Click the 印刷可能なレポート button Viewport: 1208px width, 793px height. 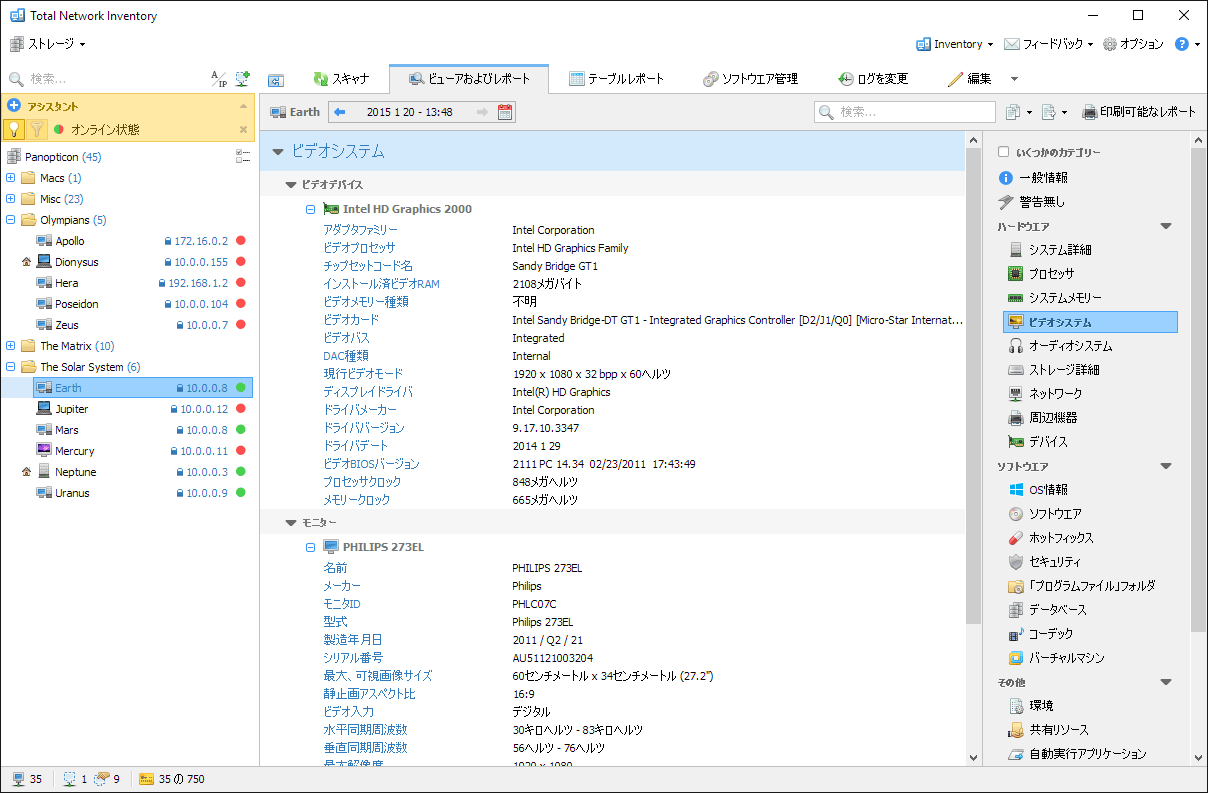point(1139,112)
